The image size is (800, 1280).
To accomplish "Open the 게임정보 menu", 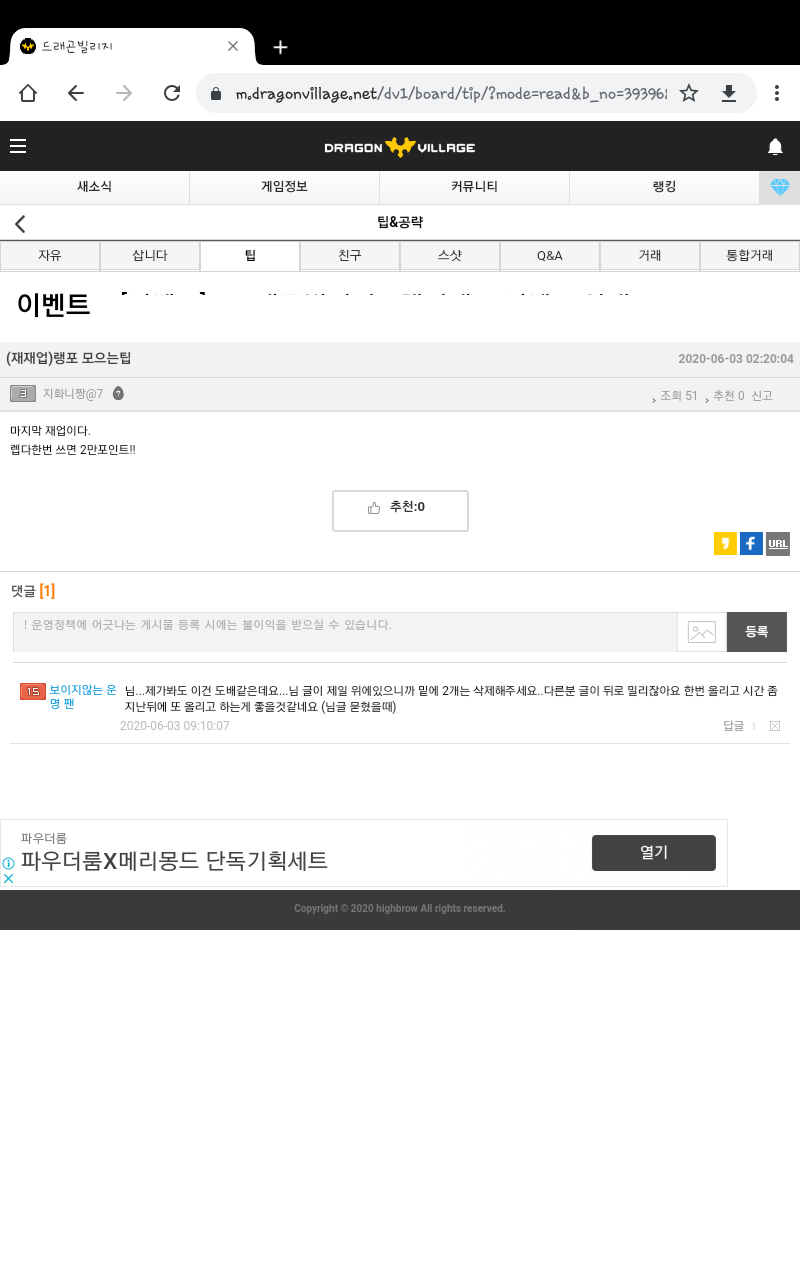I will tap(284, 187).
